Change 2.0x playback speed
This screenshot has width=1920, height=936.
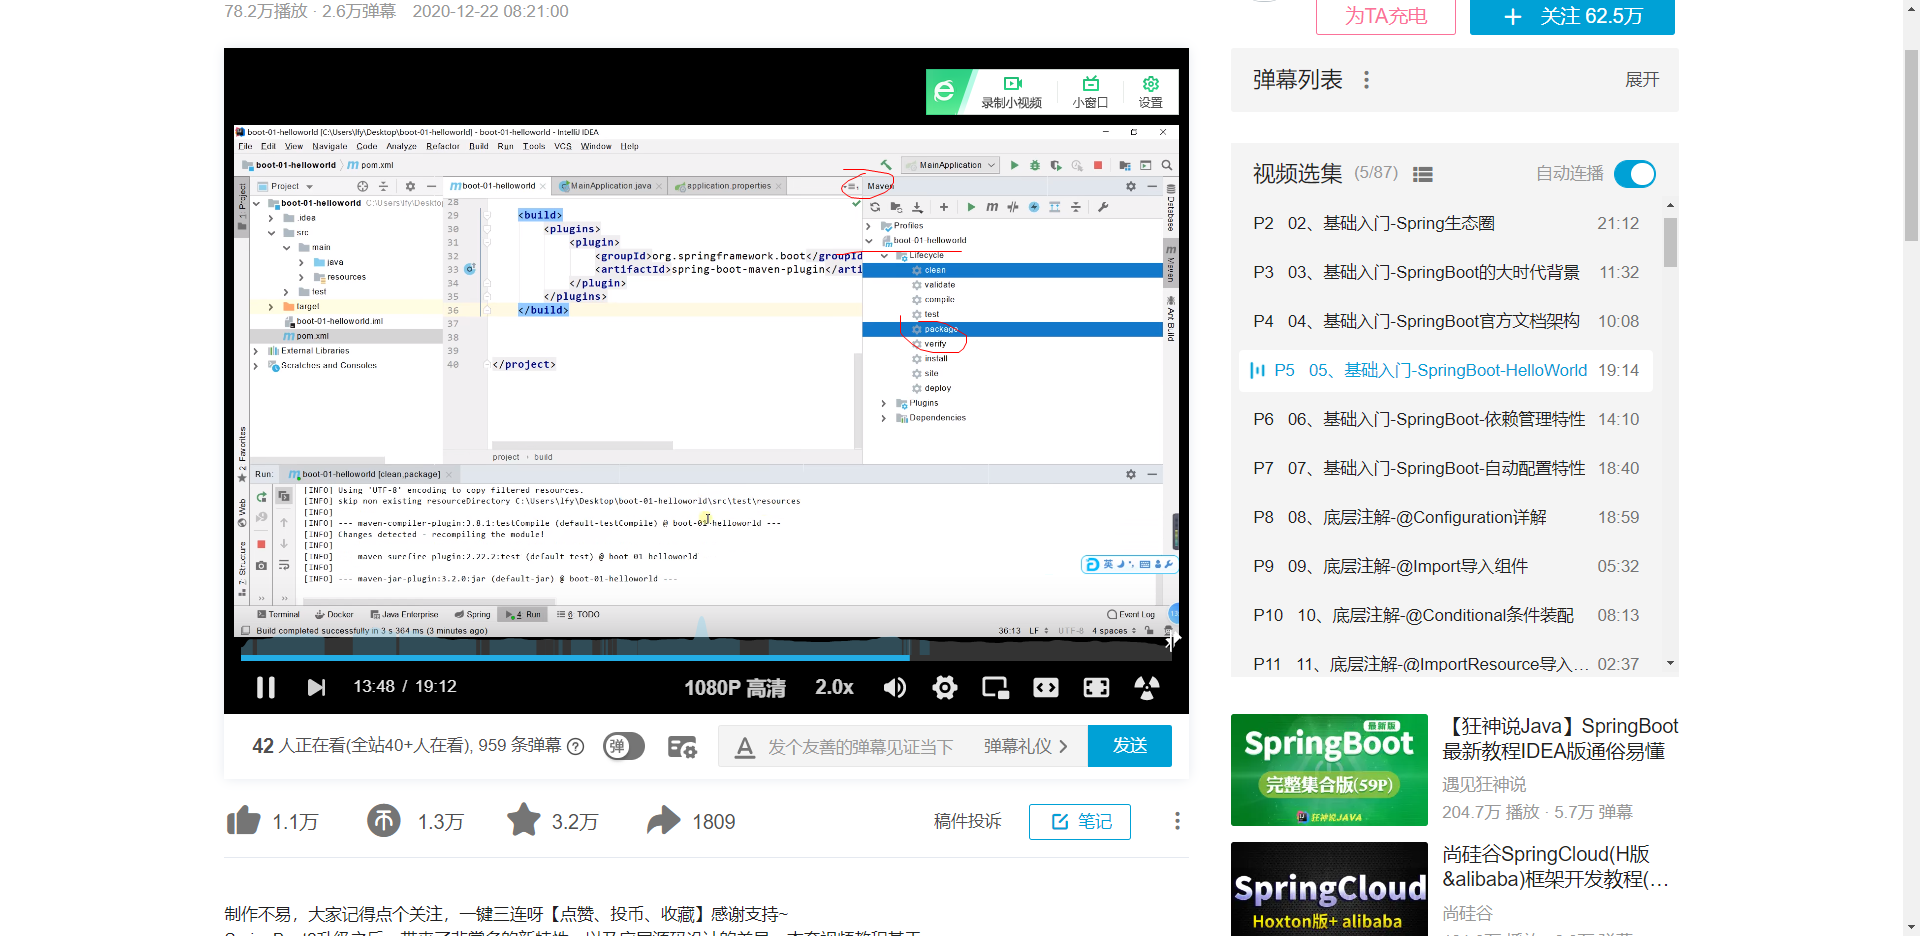[834, 687]
